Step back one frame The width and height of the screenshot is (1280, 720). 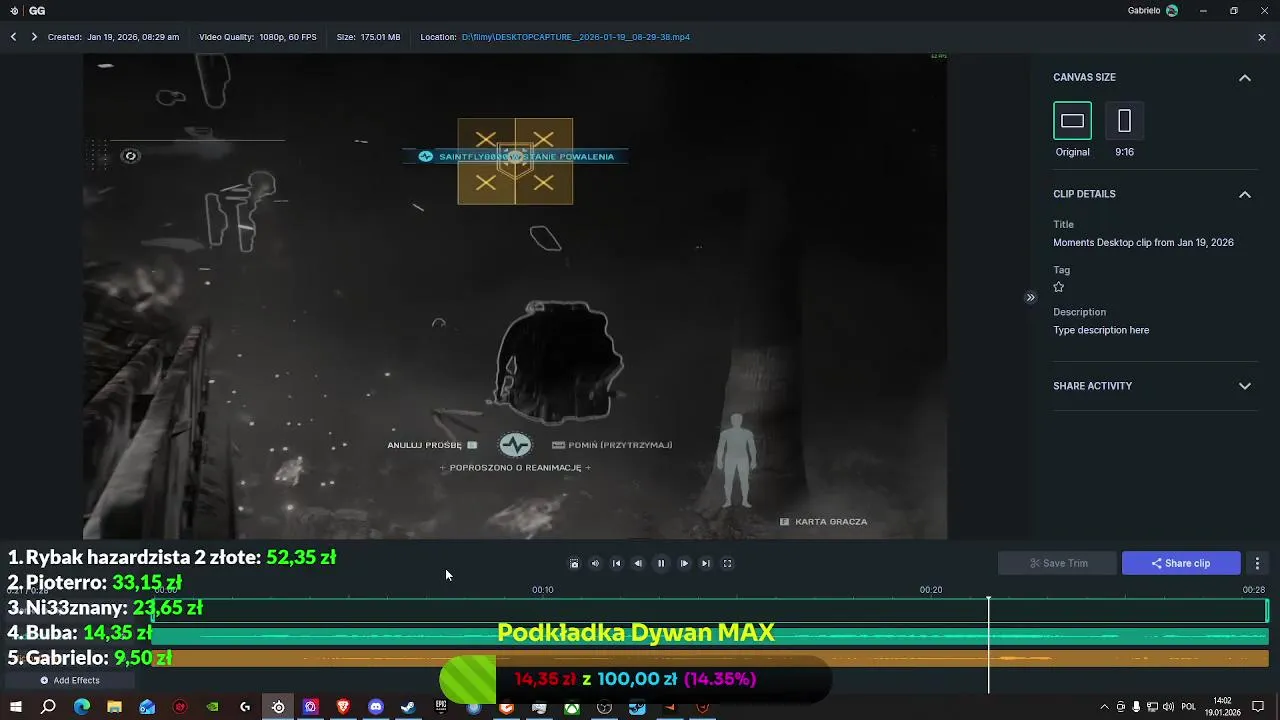coord(638,563)
